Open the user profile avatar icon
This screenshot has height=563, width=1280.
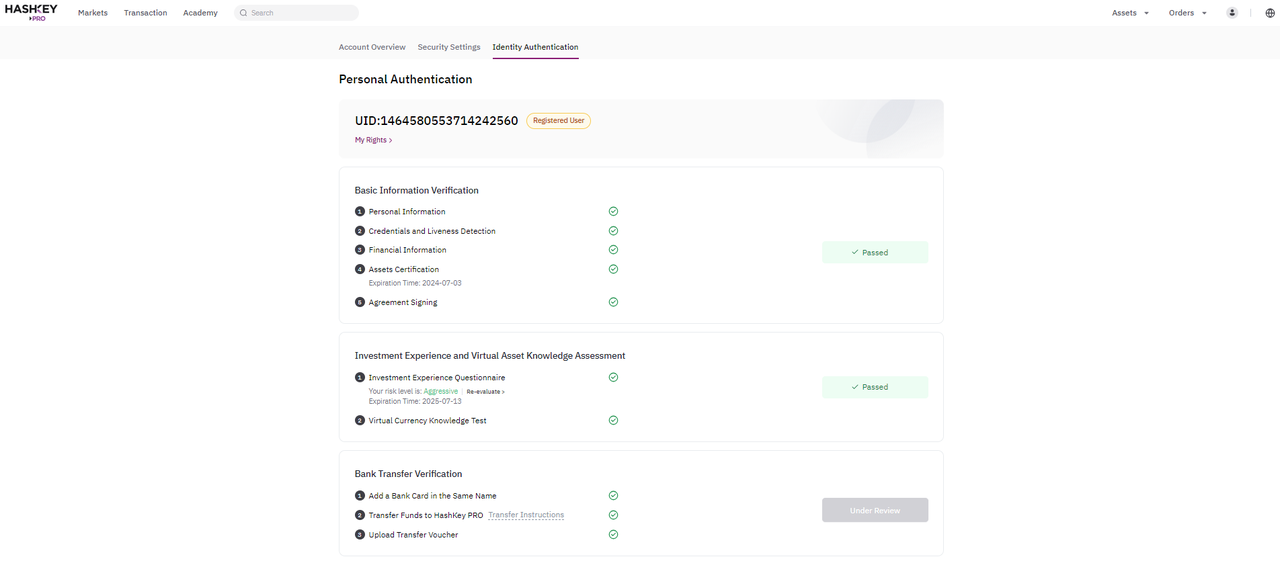tap(1232, 13)
